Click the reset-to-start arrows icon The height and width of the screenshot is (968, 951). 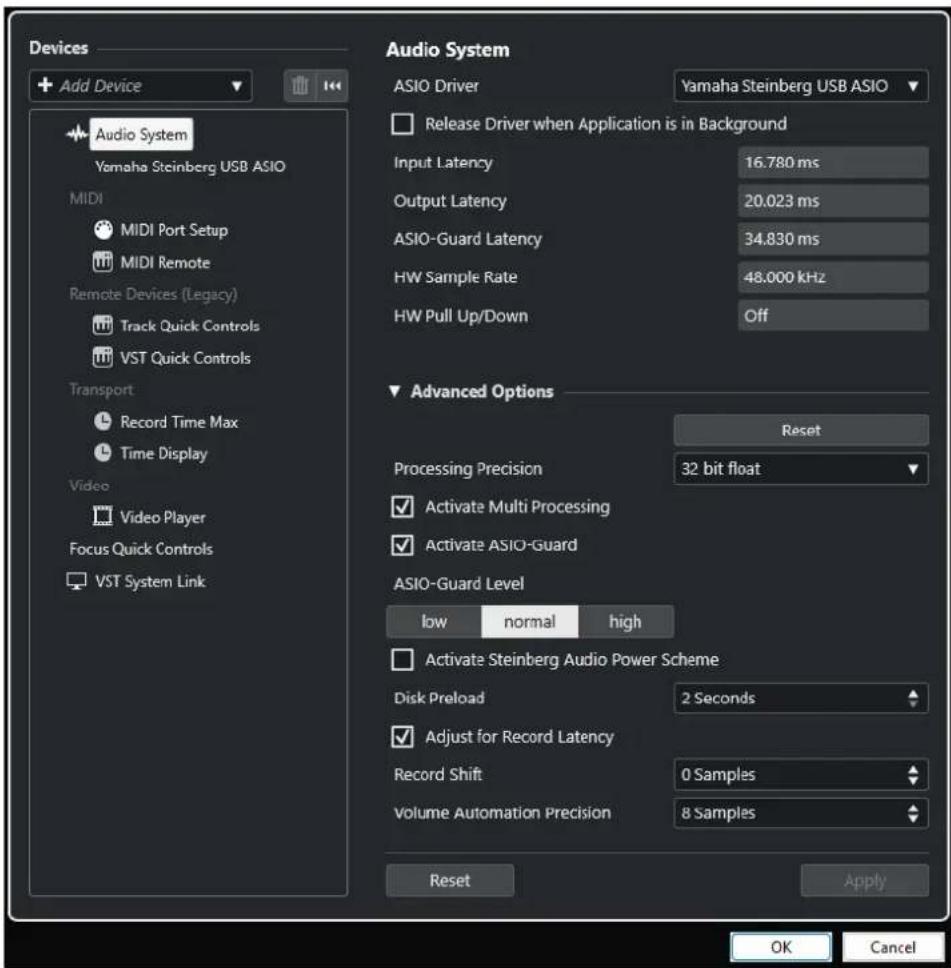(332, 85)
